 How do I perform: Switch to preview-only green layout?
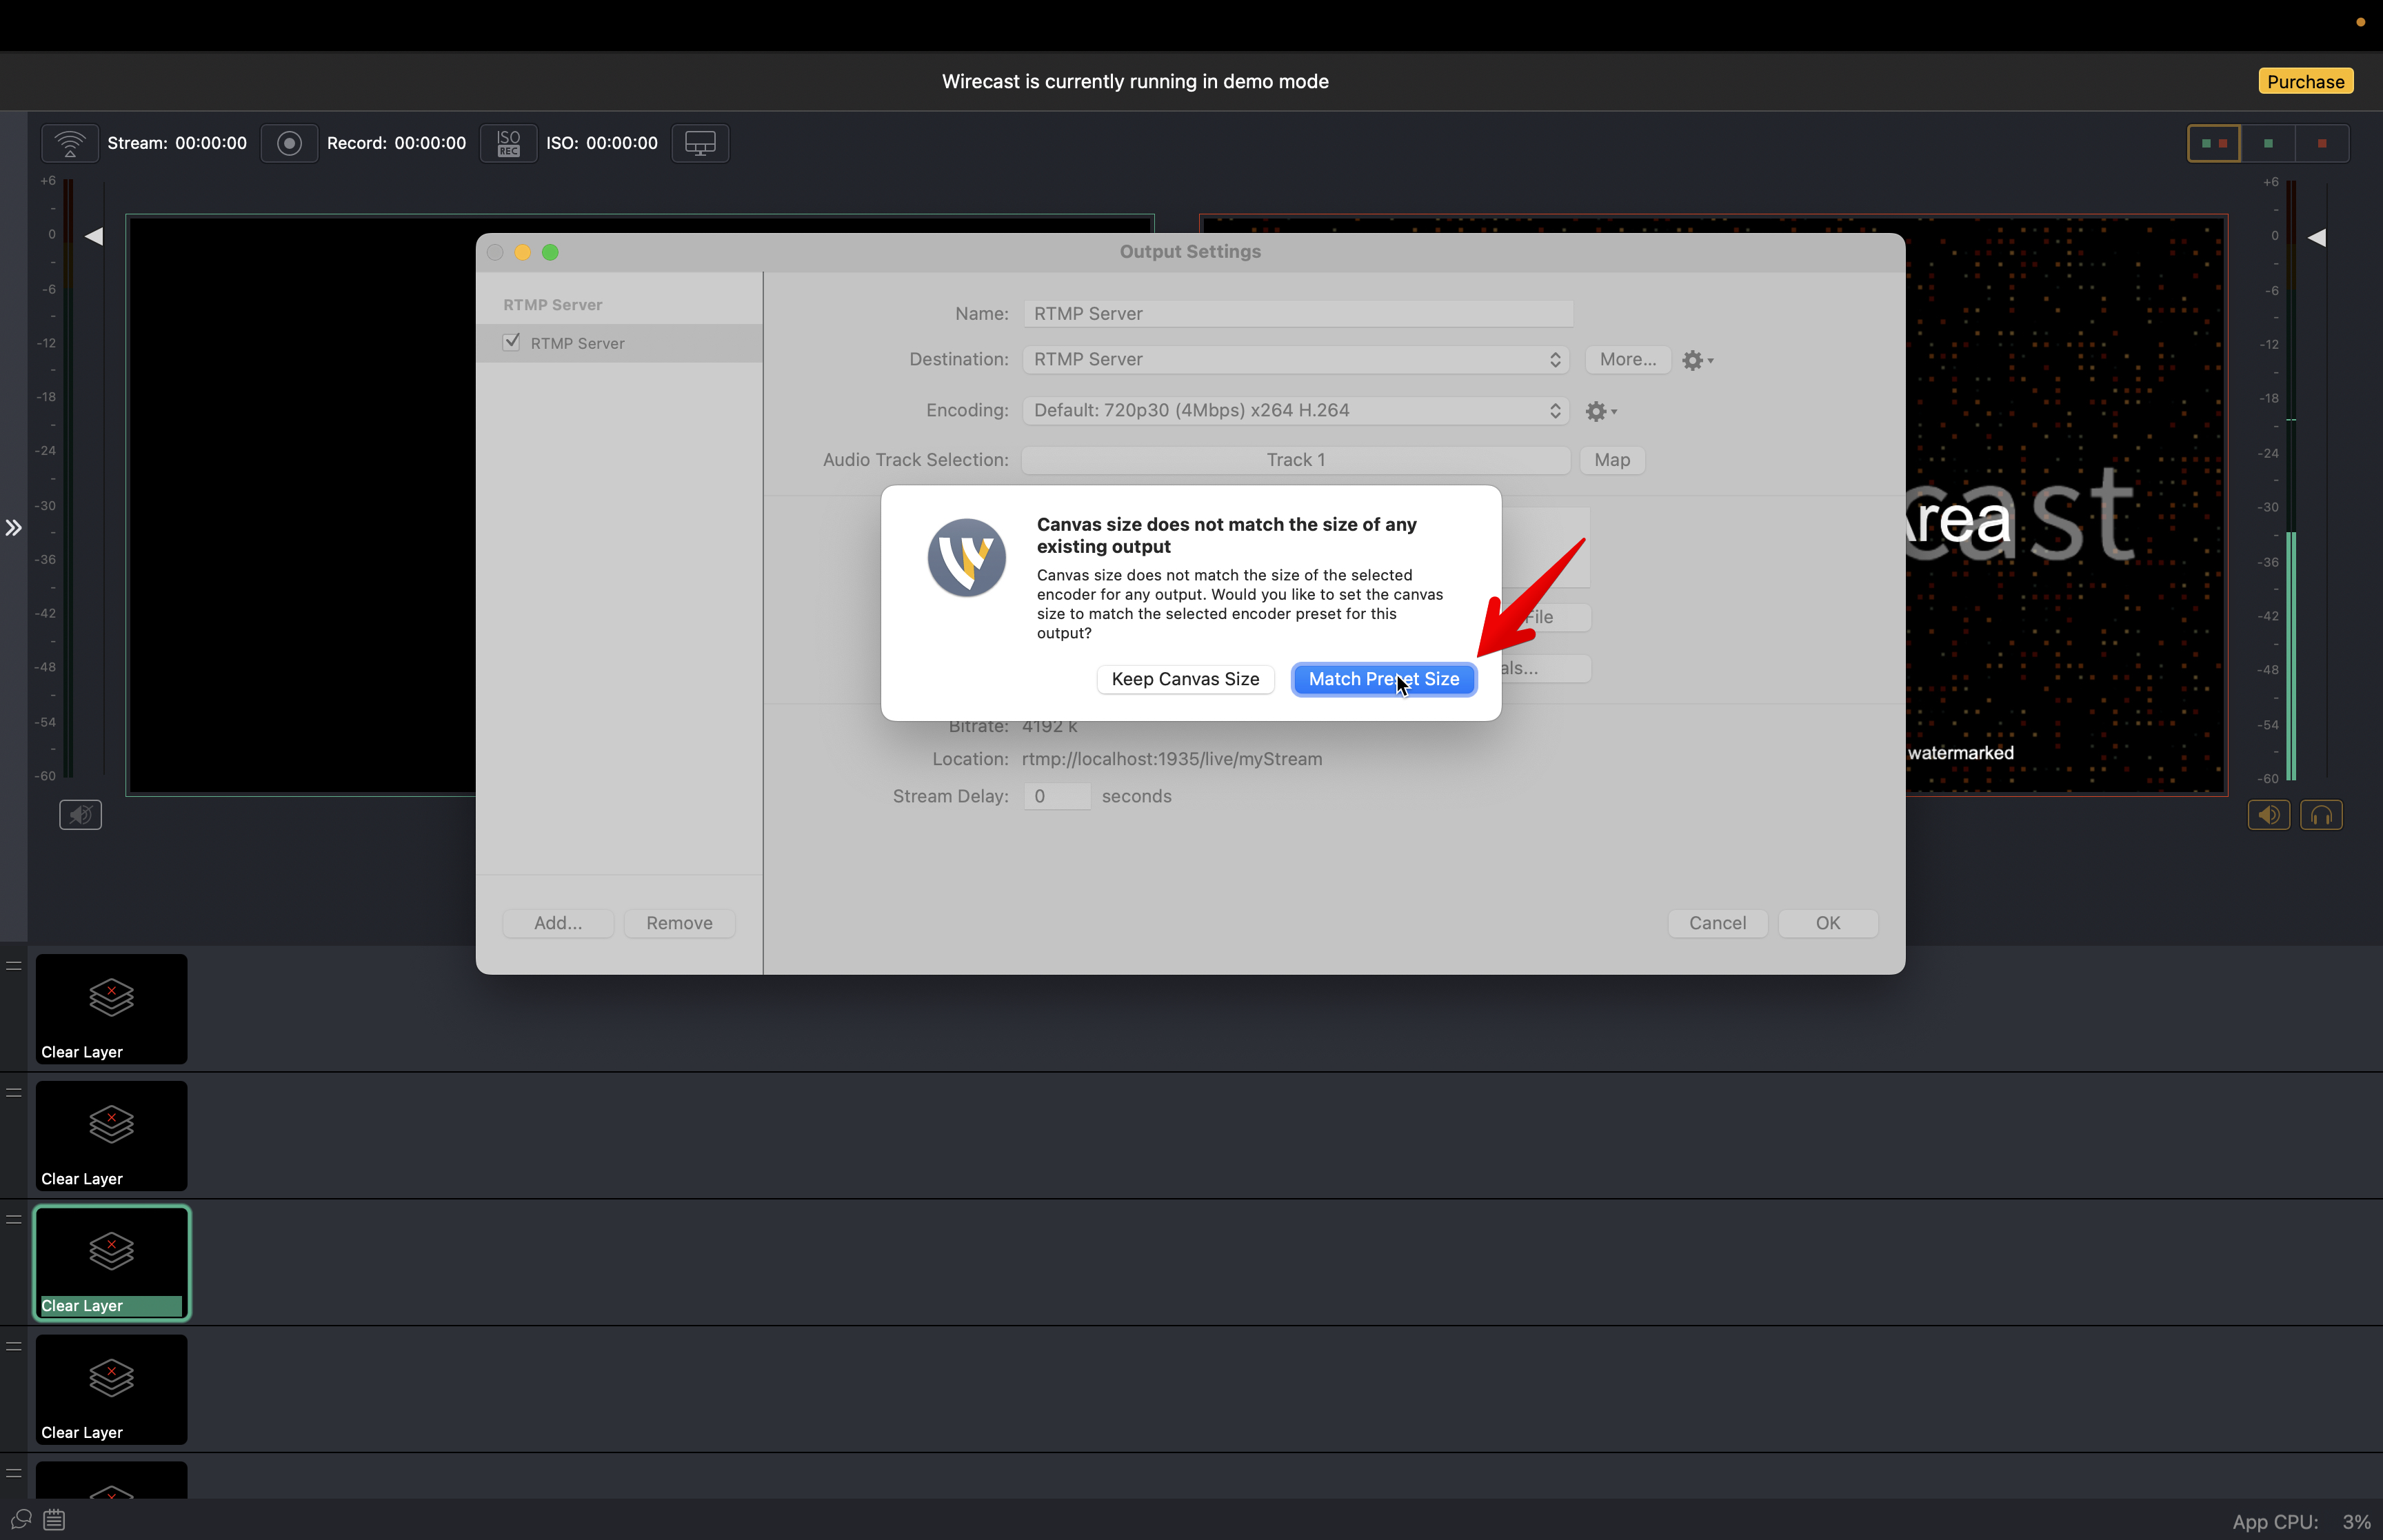[2268, 143]
